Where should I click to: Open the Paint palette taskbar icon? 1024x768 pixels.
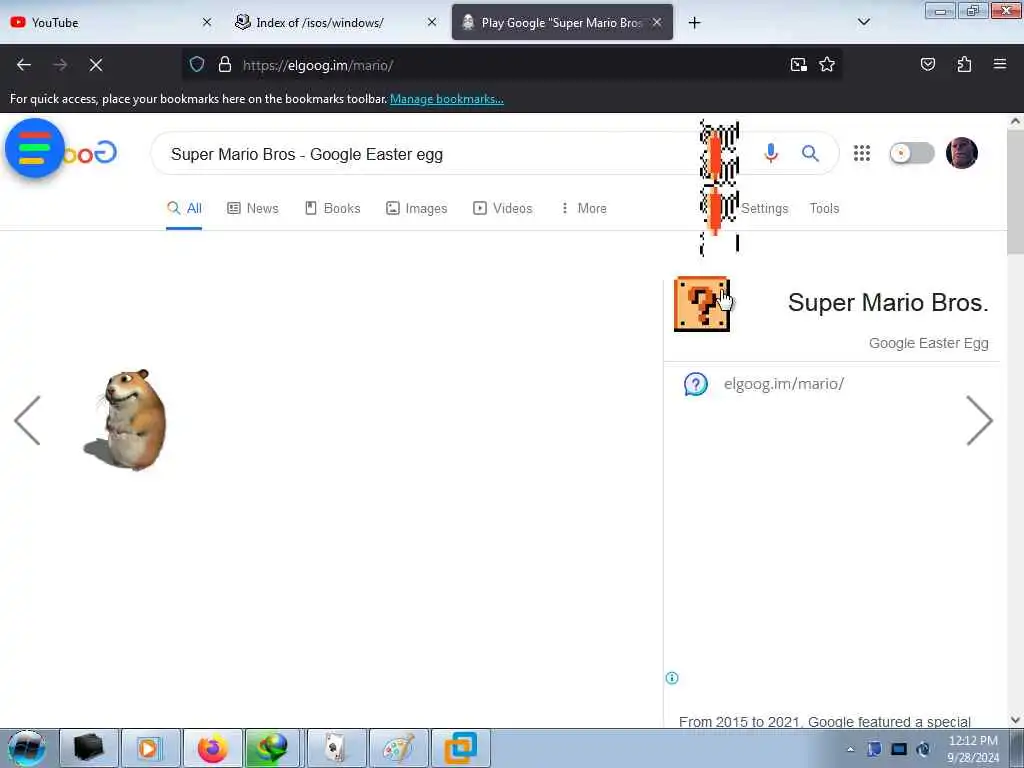(x=398, y=748)
